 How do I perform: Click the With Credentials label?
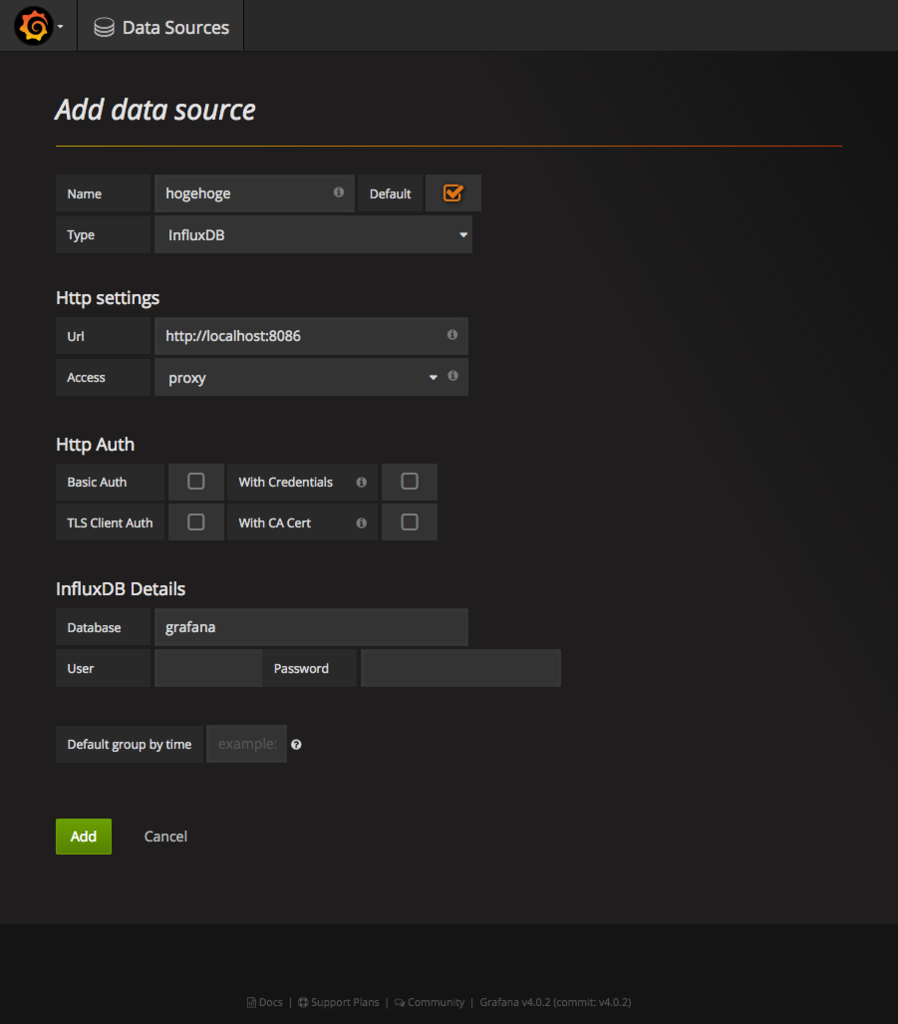tap(285, 482)
